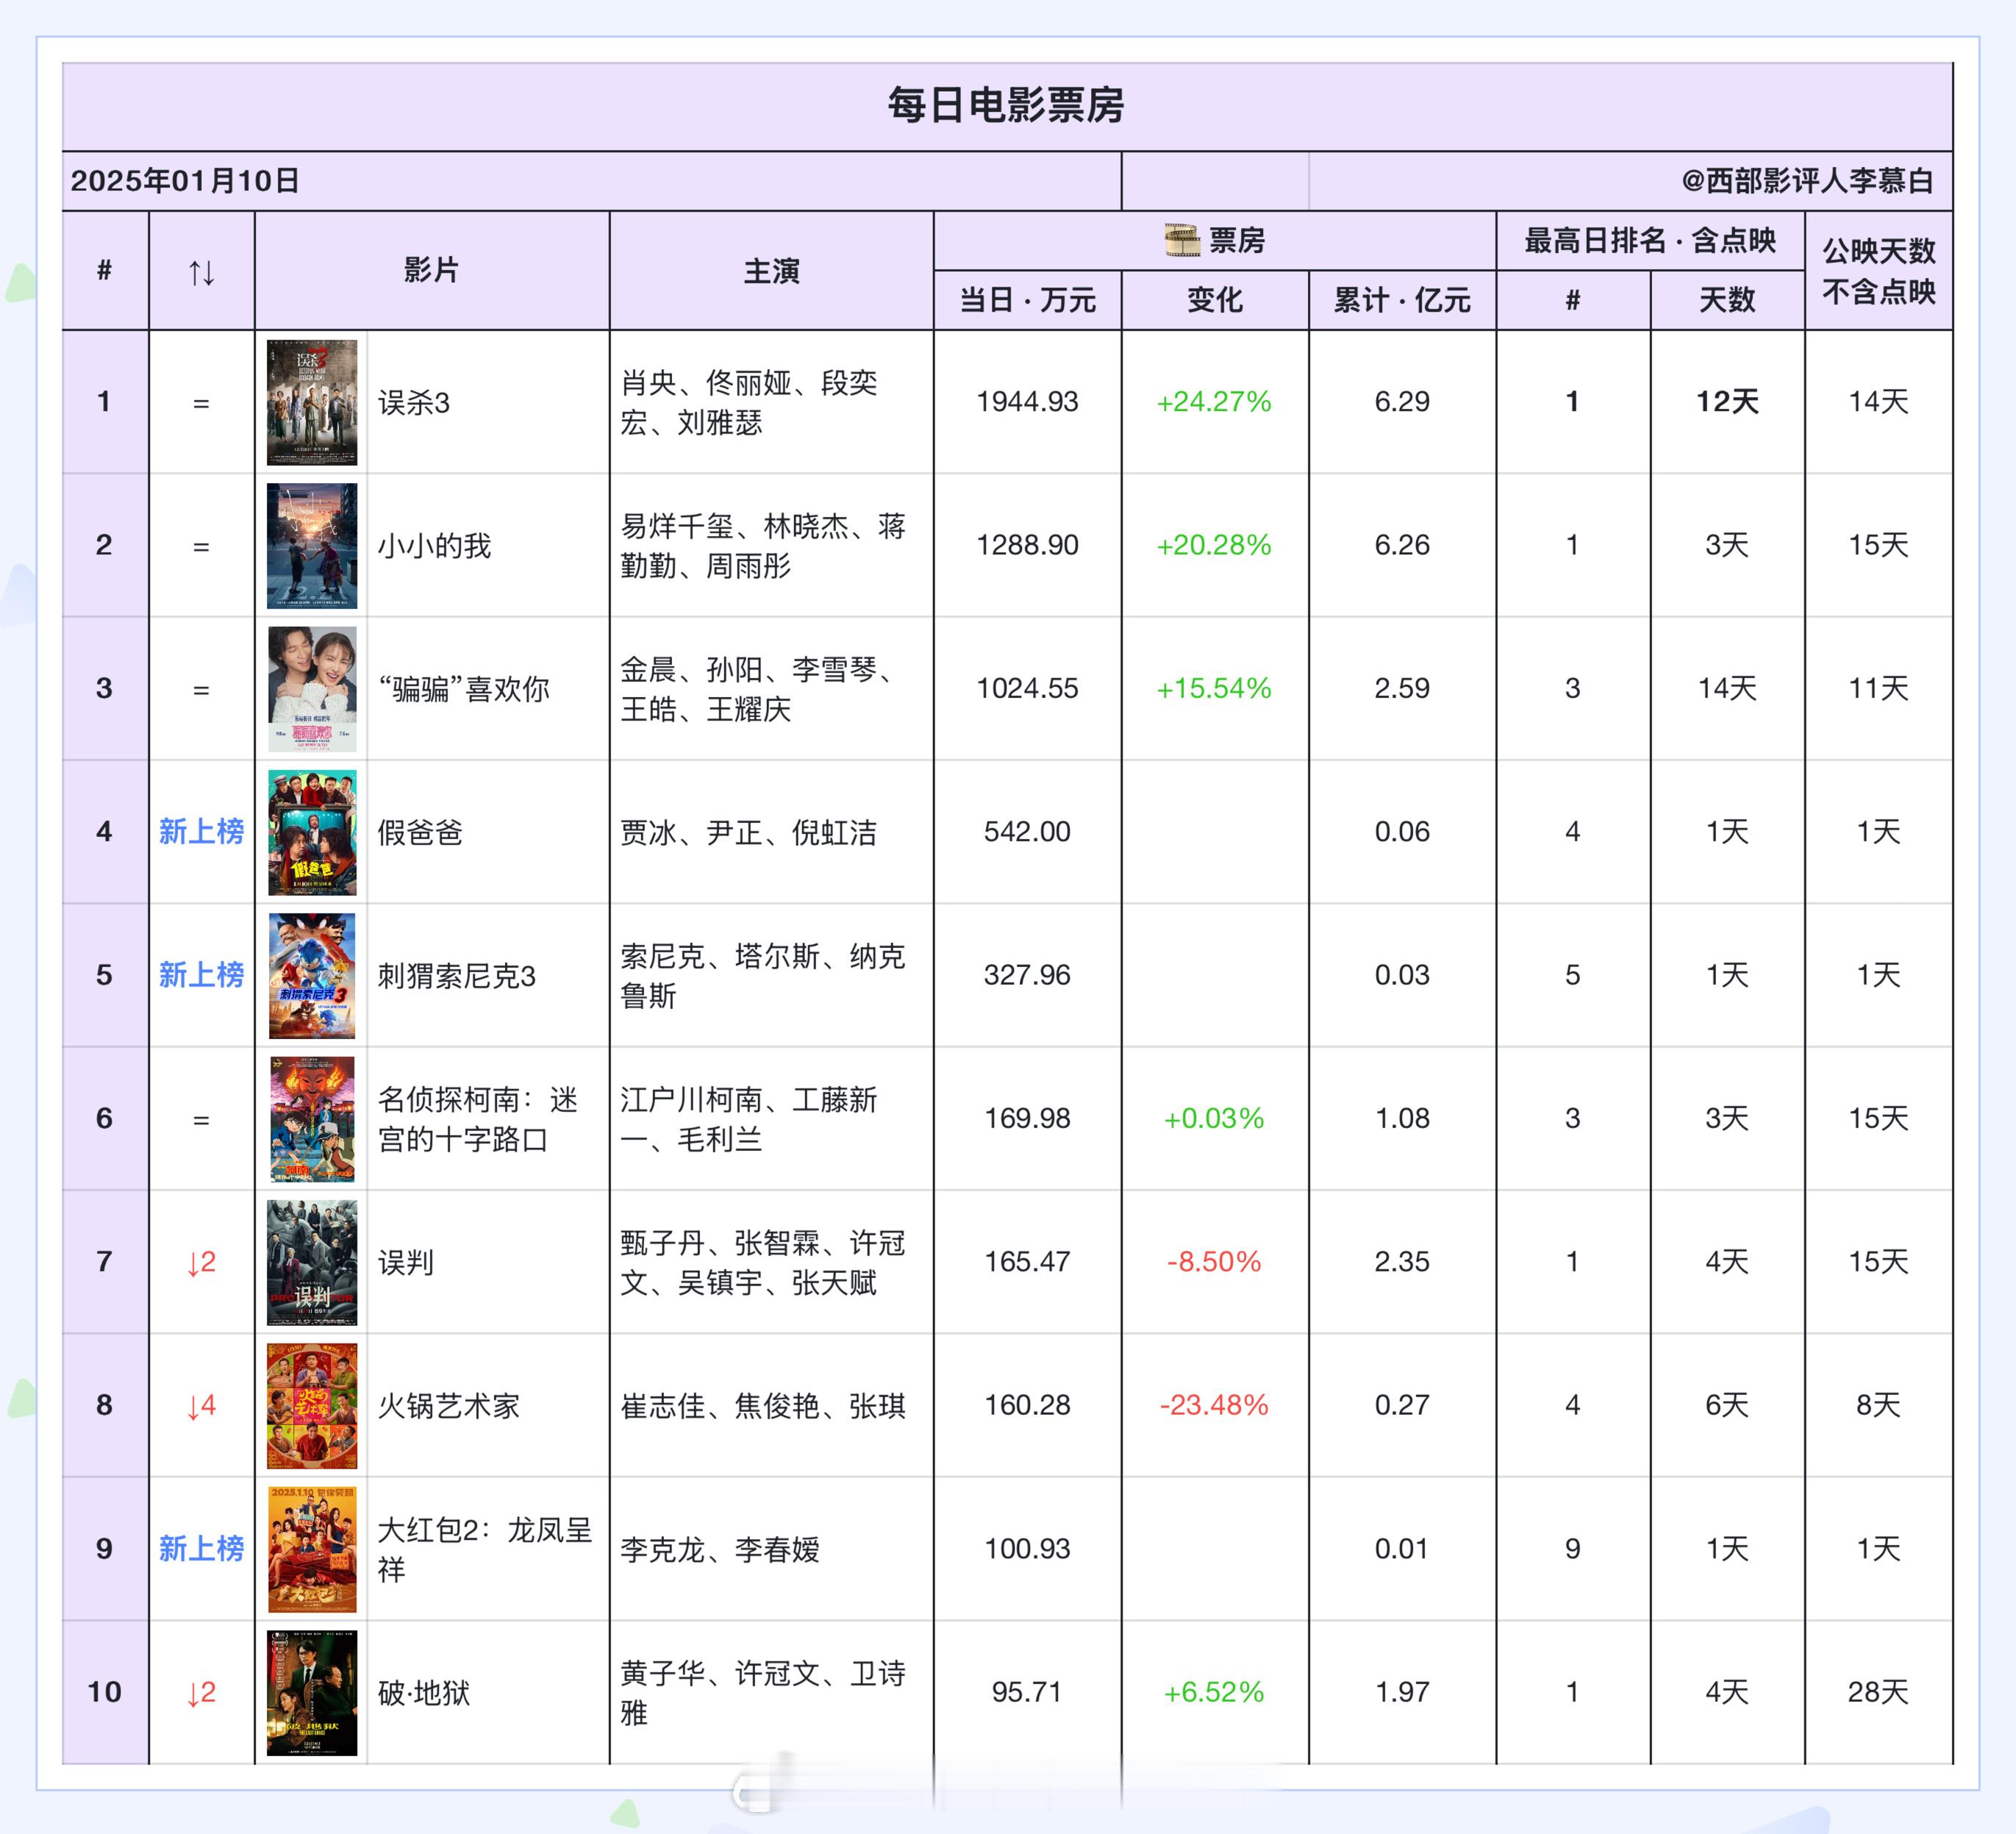Click daily box office 1024.55
Image resolution: width=2016 pixels, height=1834 pixels.
click(1027, 688)
